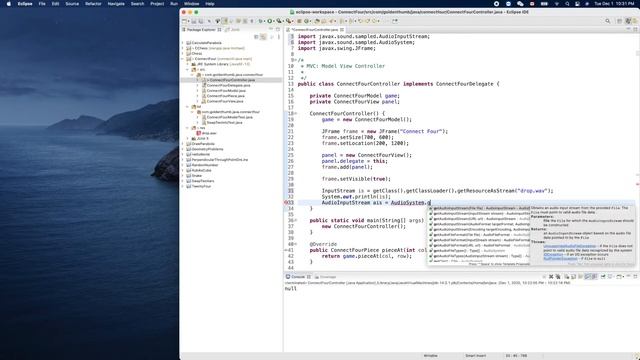Expand the CalculateParabola project
Screen dimensions: 640x360
[x=183, y=43]
